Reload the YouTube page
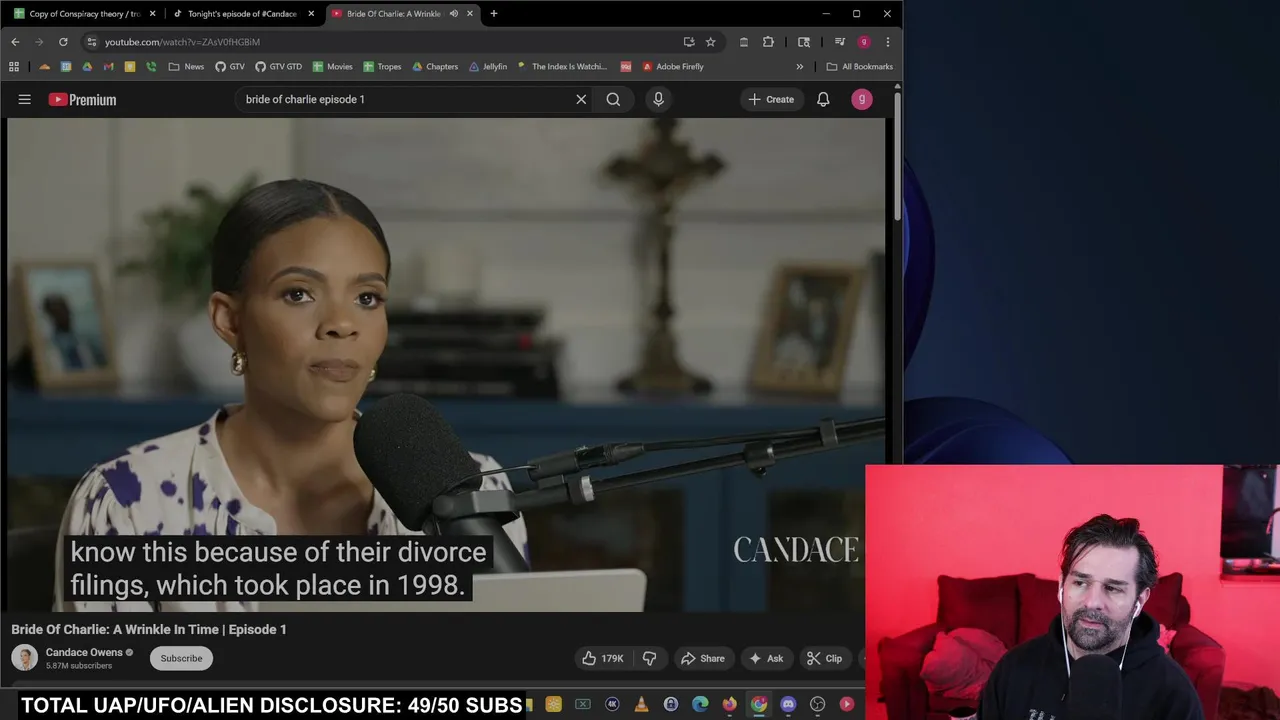1280x720 pixels. click(x=63, y=42)
